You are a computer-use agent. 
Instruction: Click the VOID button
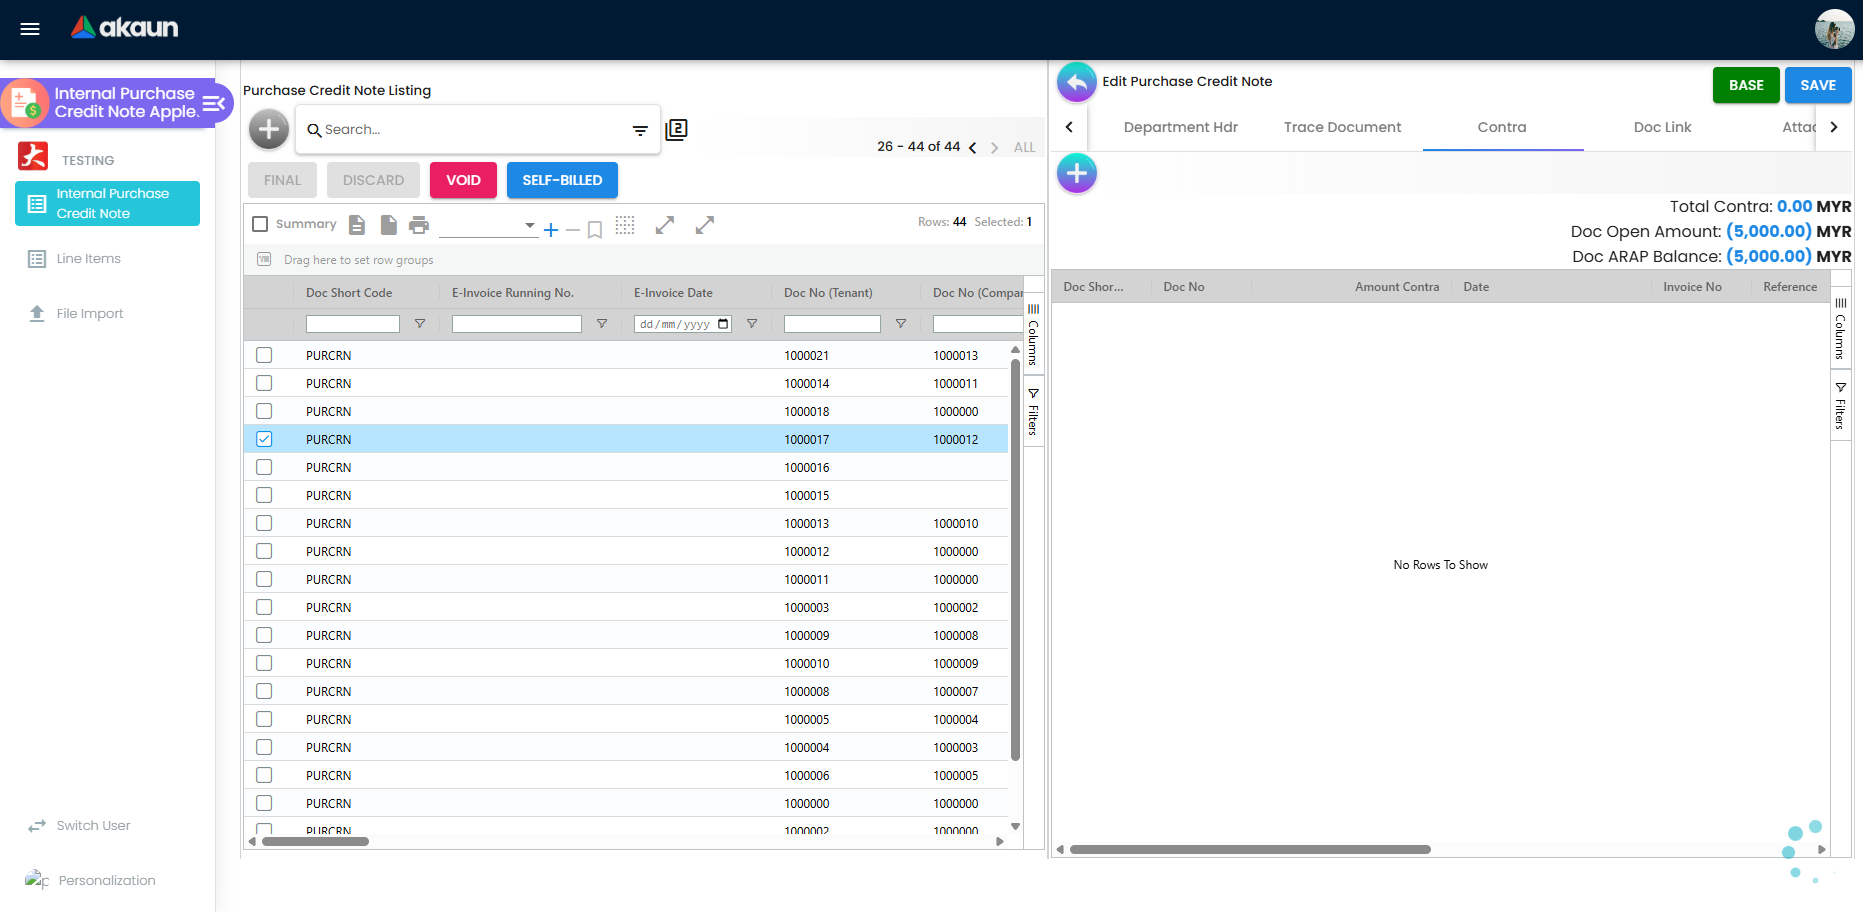[x=463, y=180]
